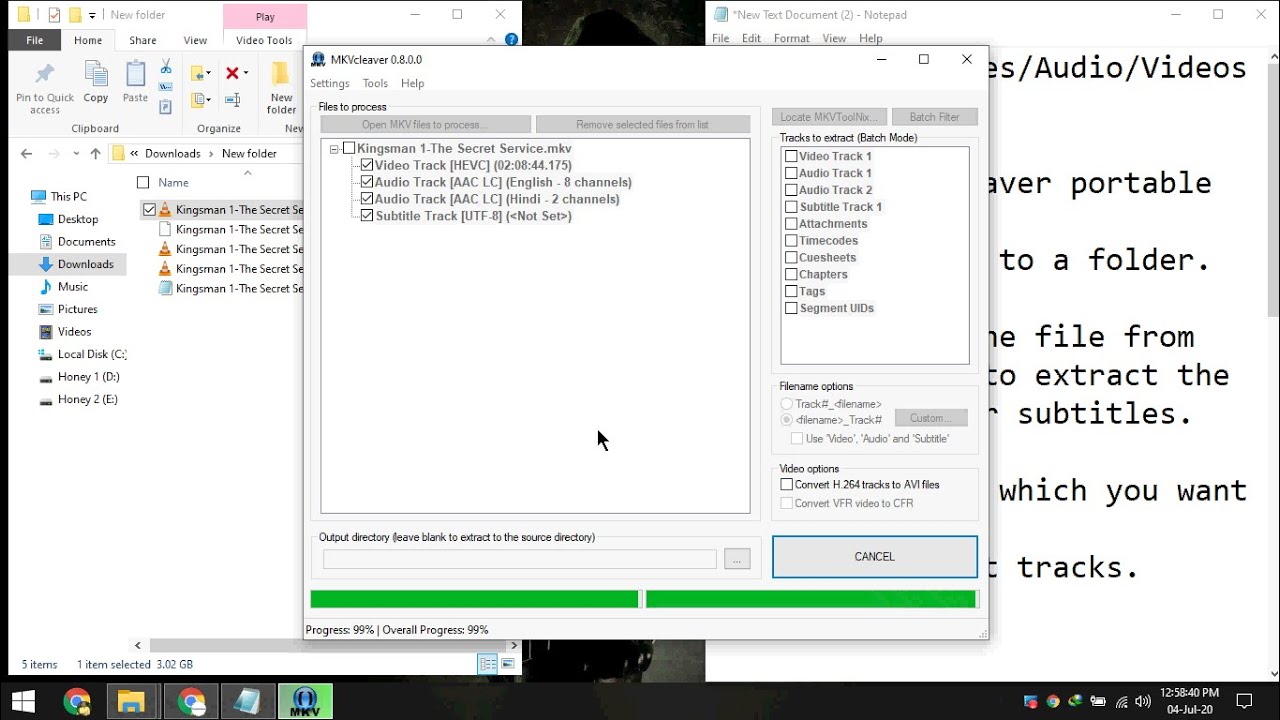Collapse the Kingsman mkv tree node
The image size is (1280, 720).
tap(334, 149)
